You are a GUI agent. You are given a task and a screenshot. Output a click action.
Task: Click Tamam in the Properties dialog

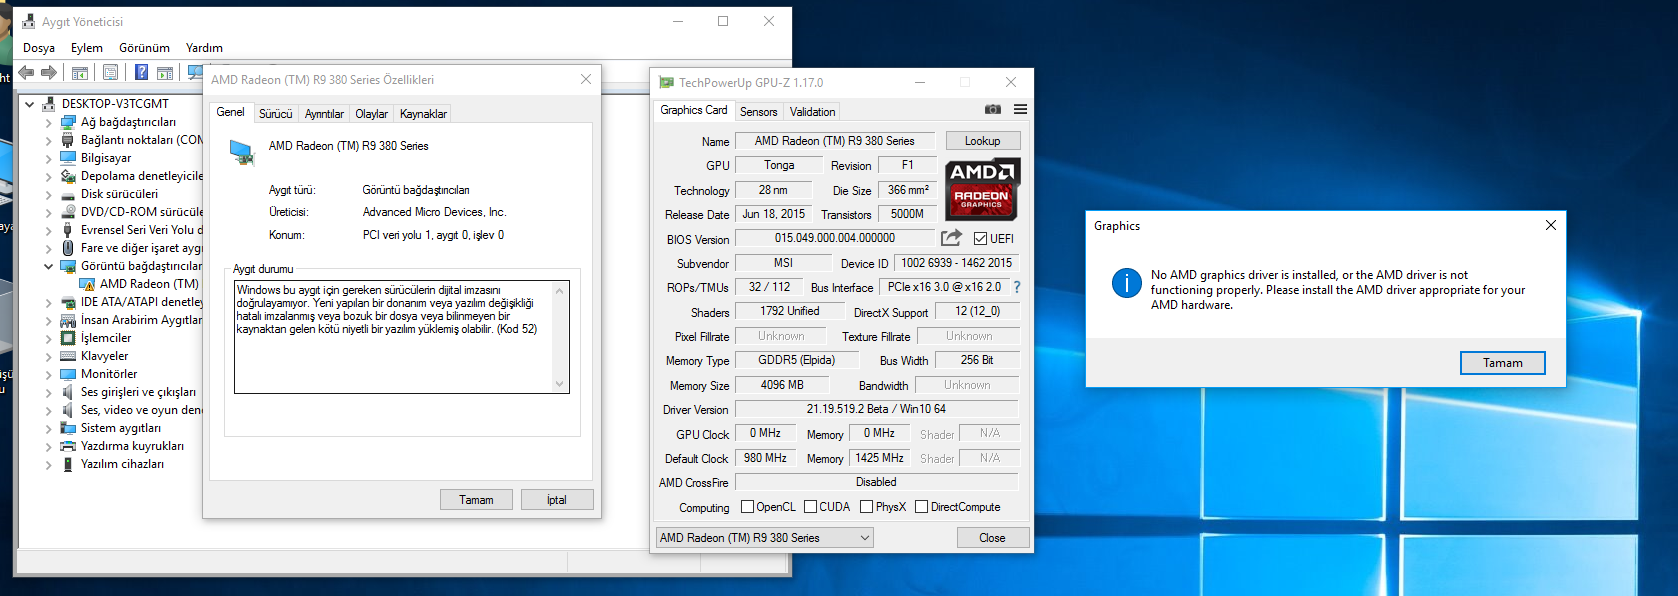(x=476, y=500)
